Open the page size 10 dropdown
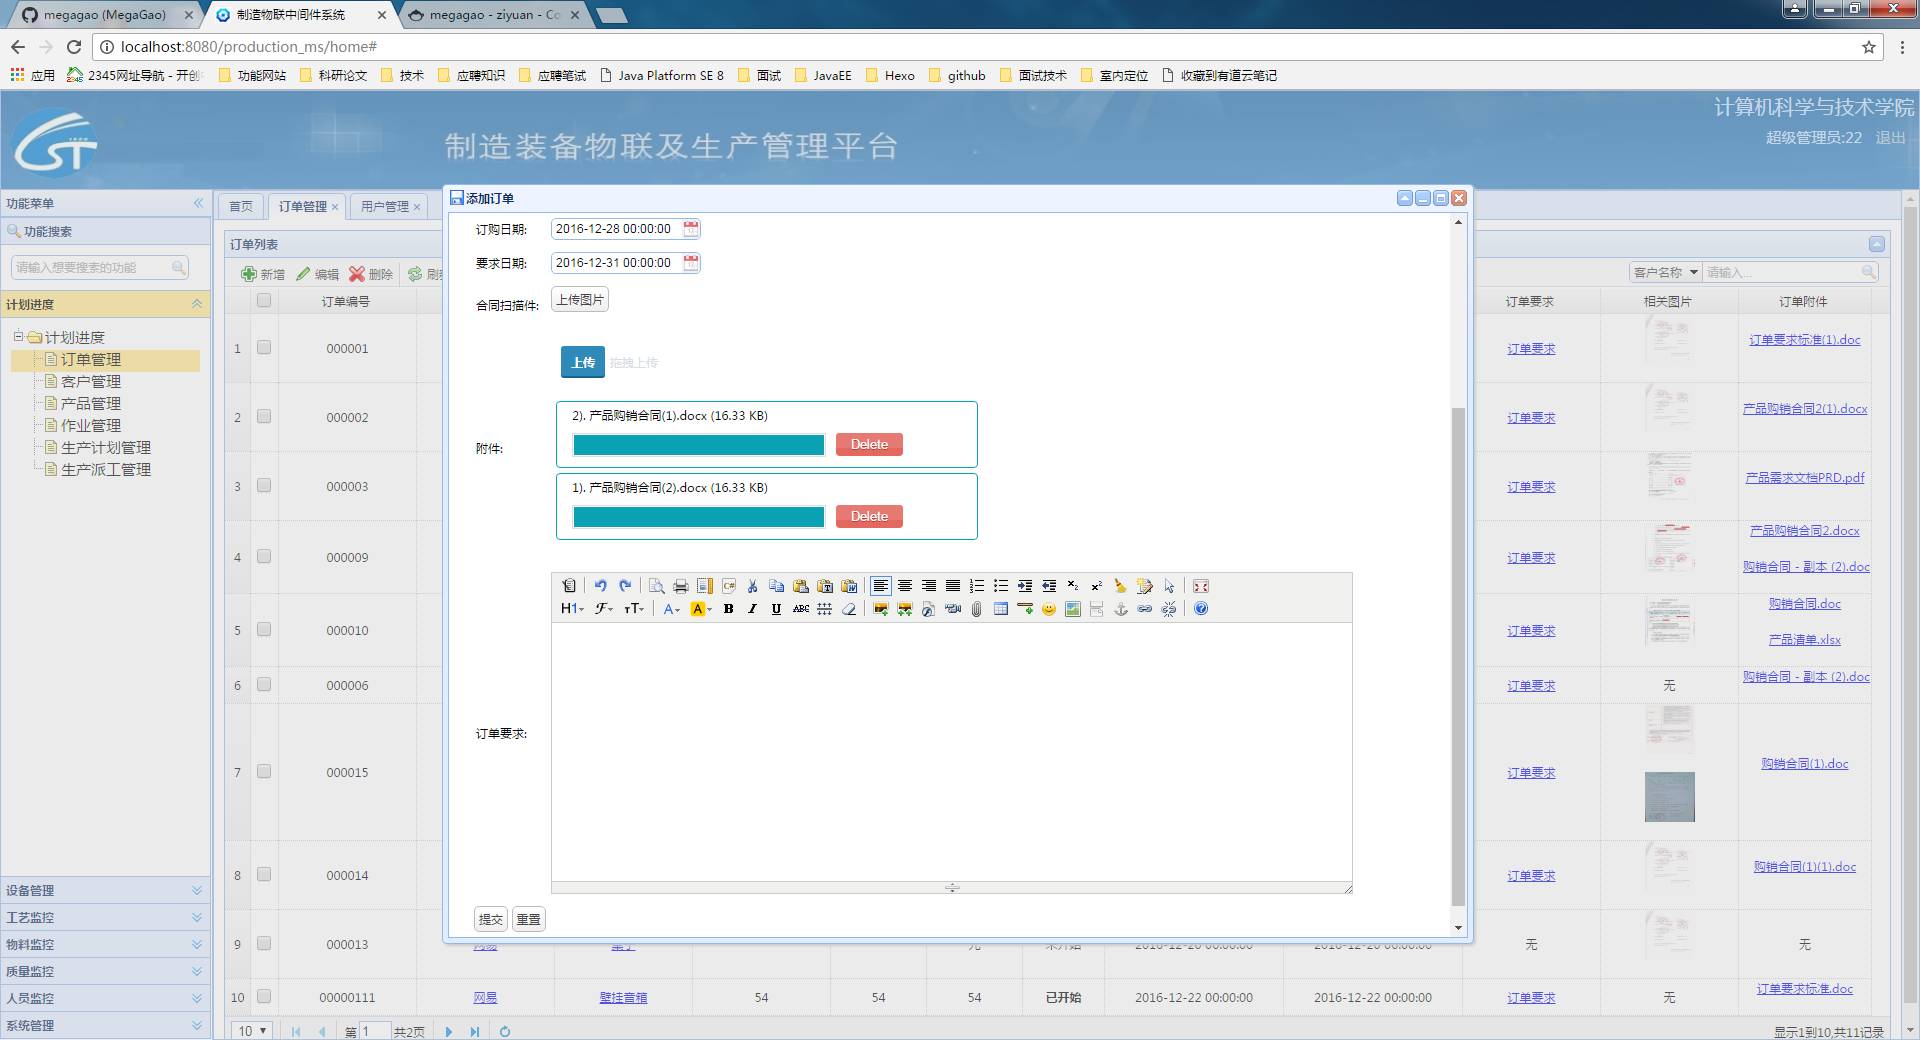The height and width of the screenshot is (1040, 1920). 252,1031
